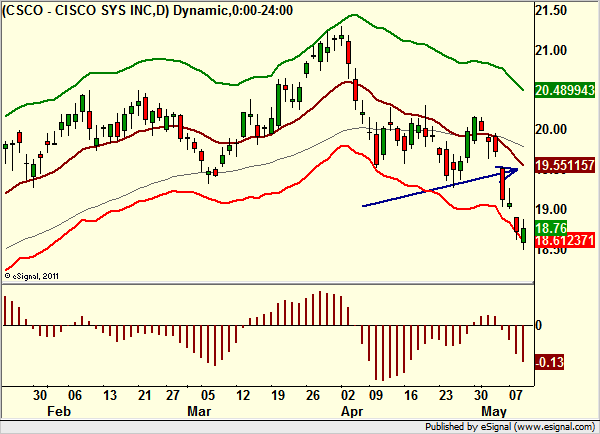Select the 19.551157 moving average value label
This screenshot has width=600, height=434.
(565, 165)
